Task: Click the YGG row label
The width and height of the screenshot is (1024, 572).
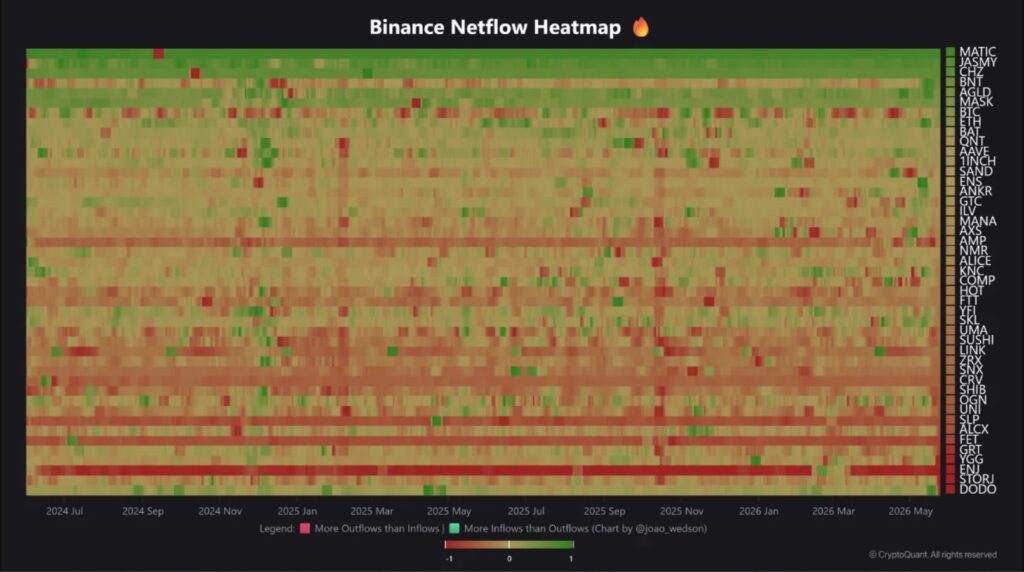Action: point(971,459)
